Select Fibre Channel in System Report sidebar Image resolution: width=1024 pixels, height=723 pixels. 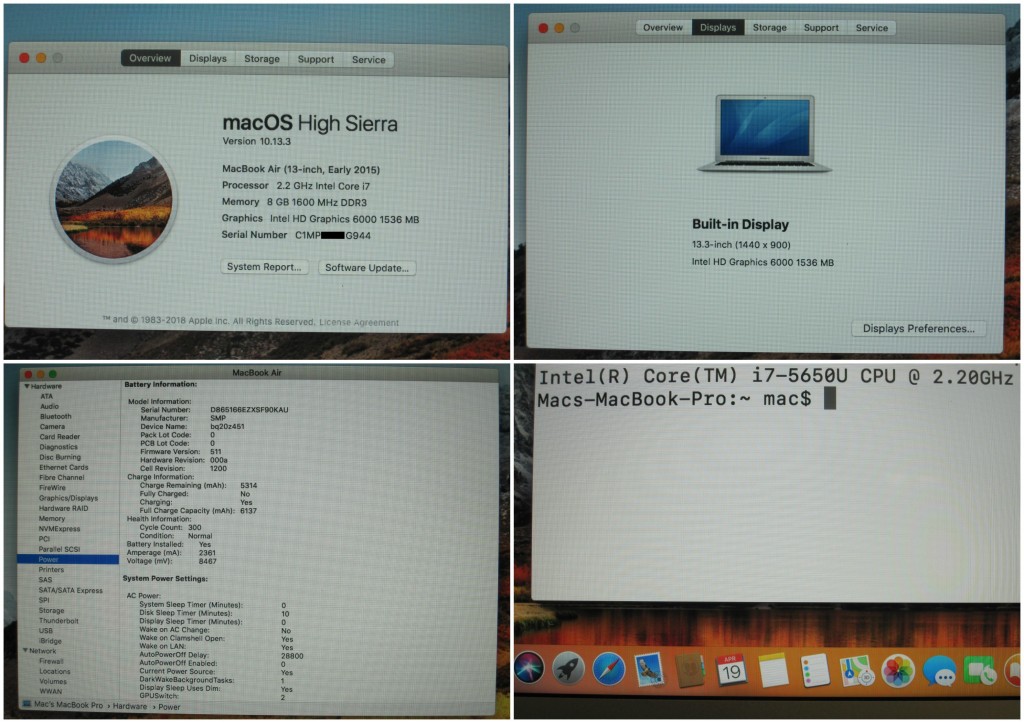pos(61,477)
